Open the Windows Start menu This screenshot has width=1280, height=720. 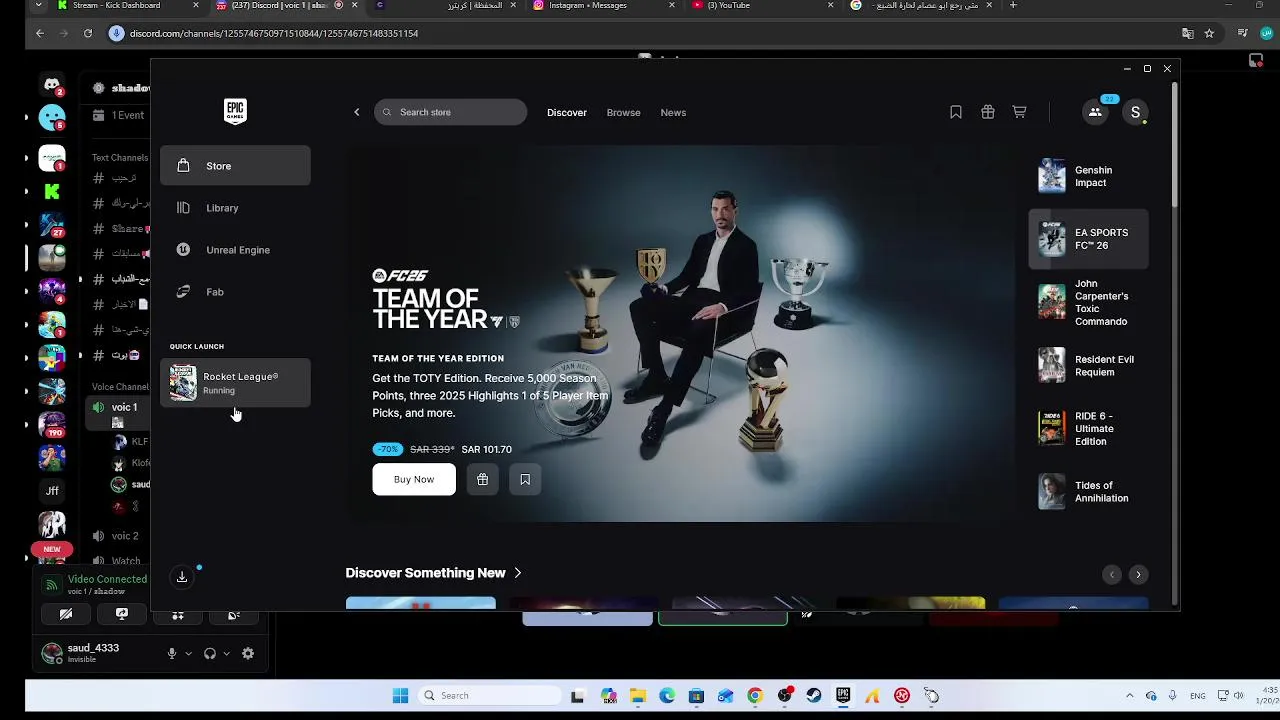pyautogui.click(x=400, y=696)
